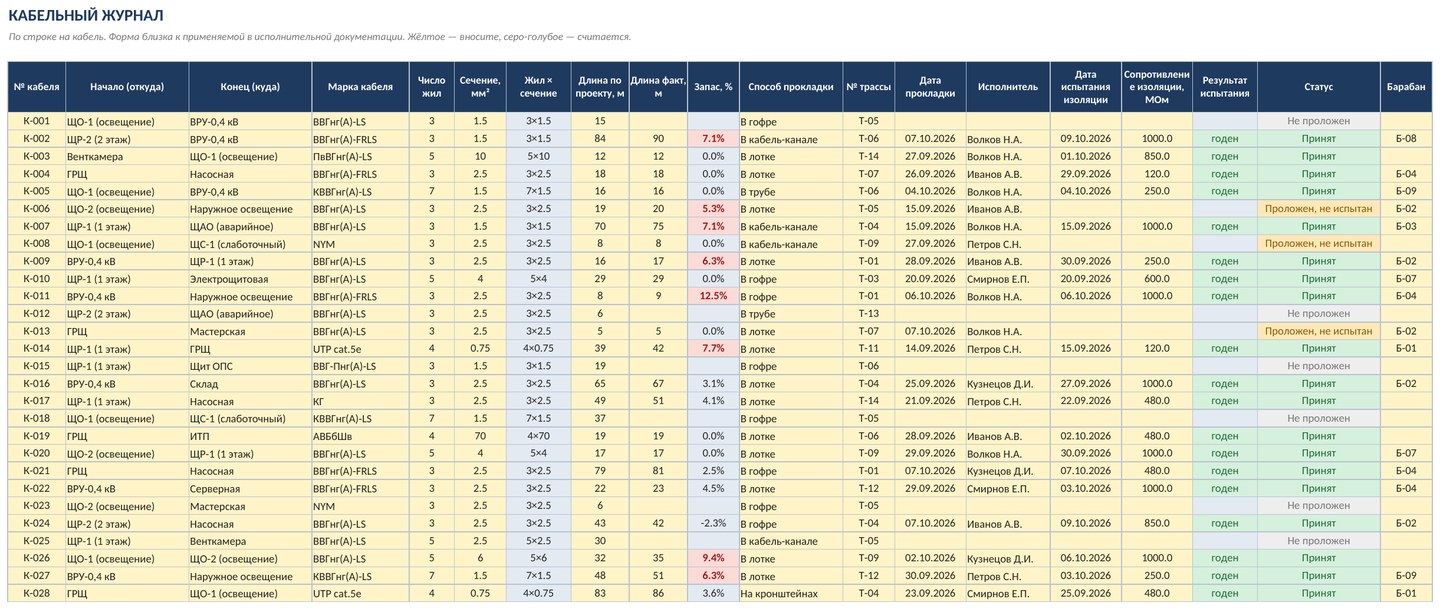Select the '№ кабеля' column header
Screen dimensions: 1440x609
click(x=36, y=87)
